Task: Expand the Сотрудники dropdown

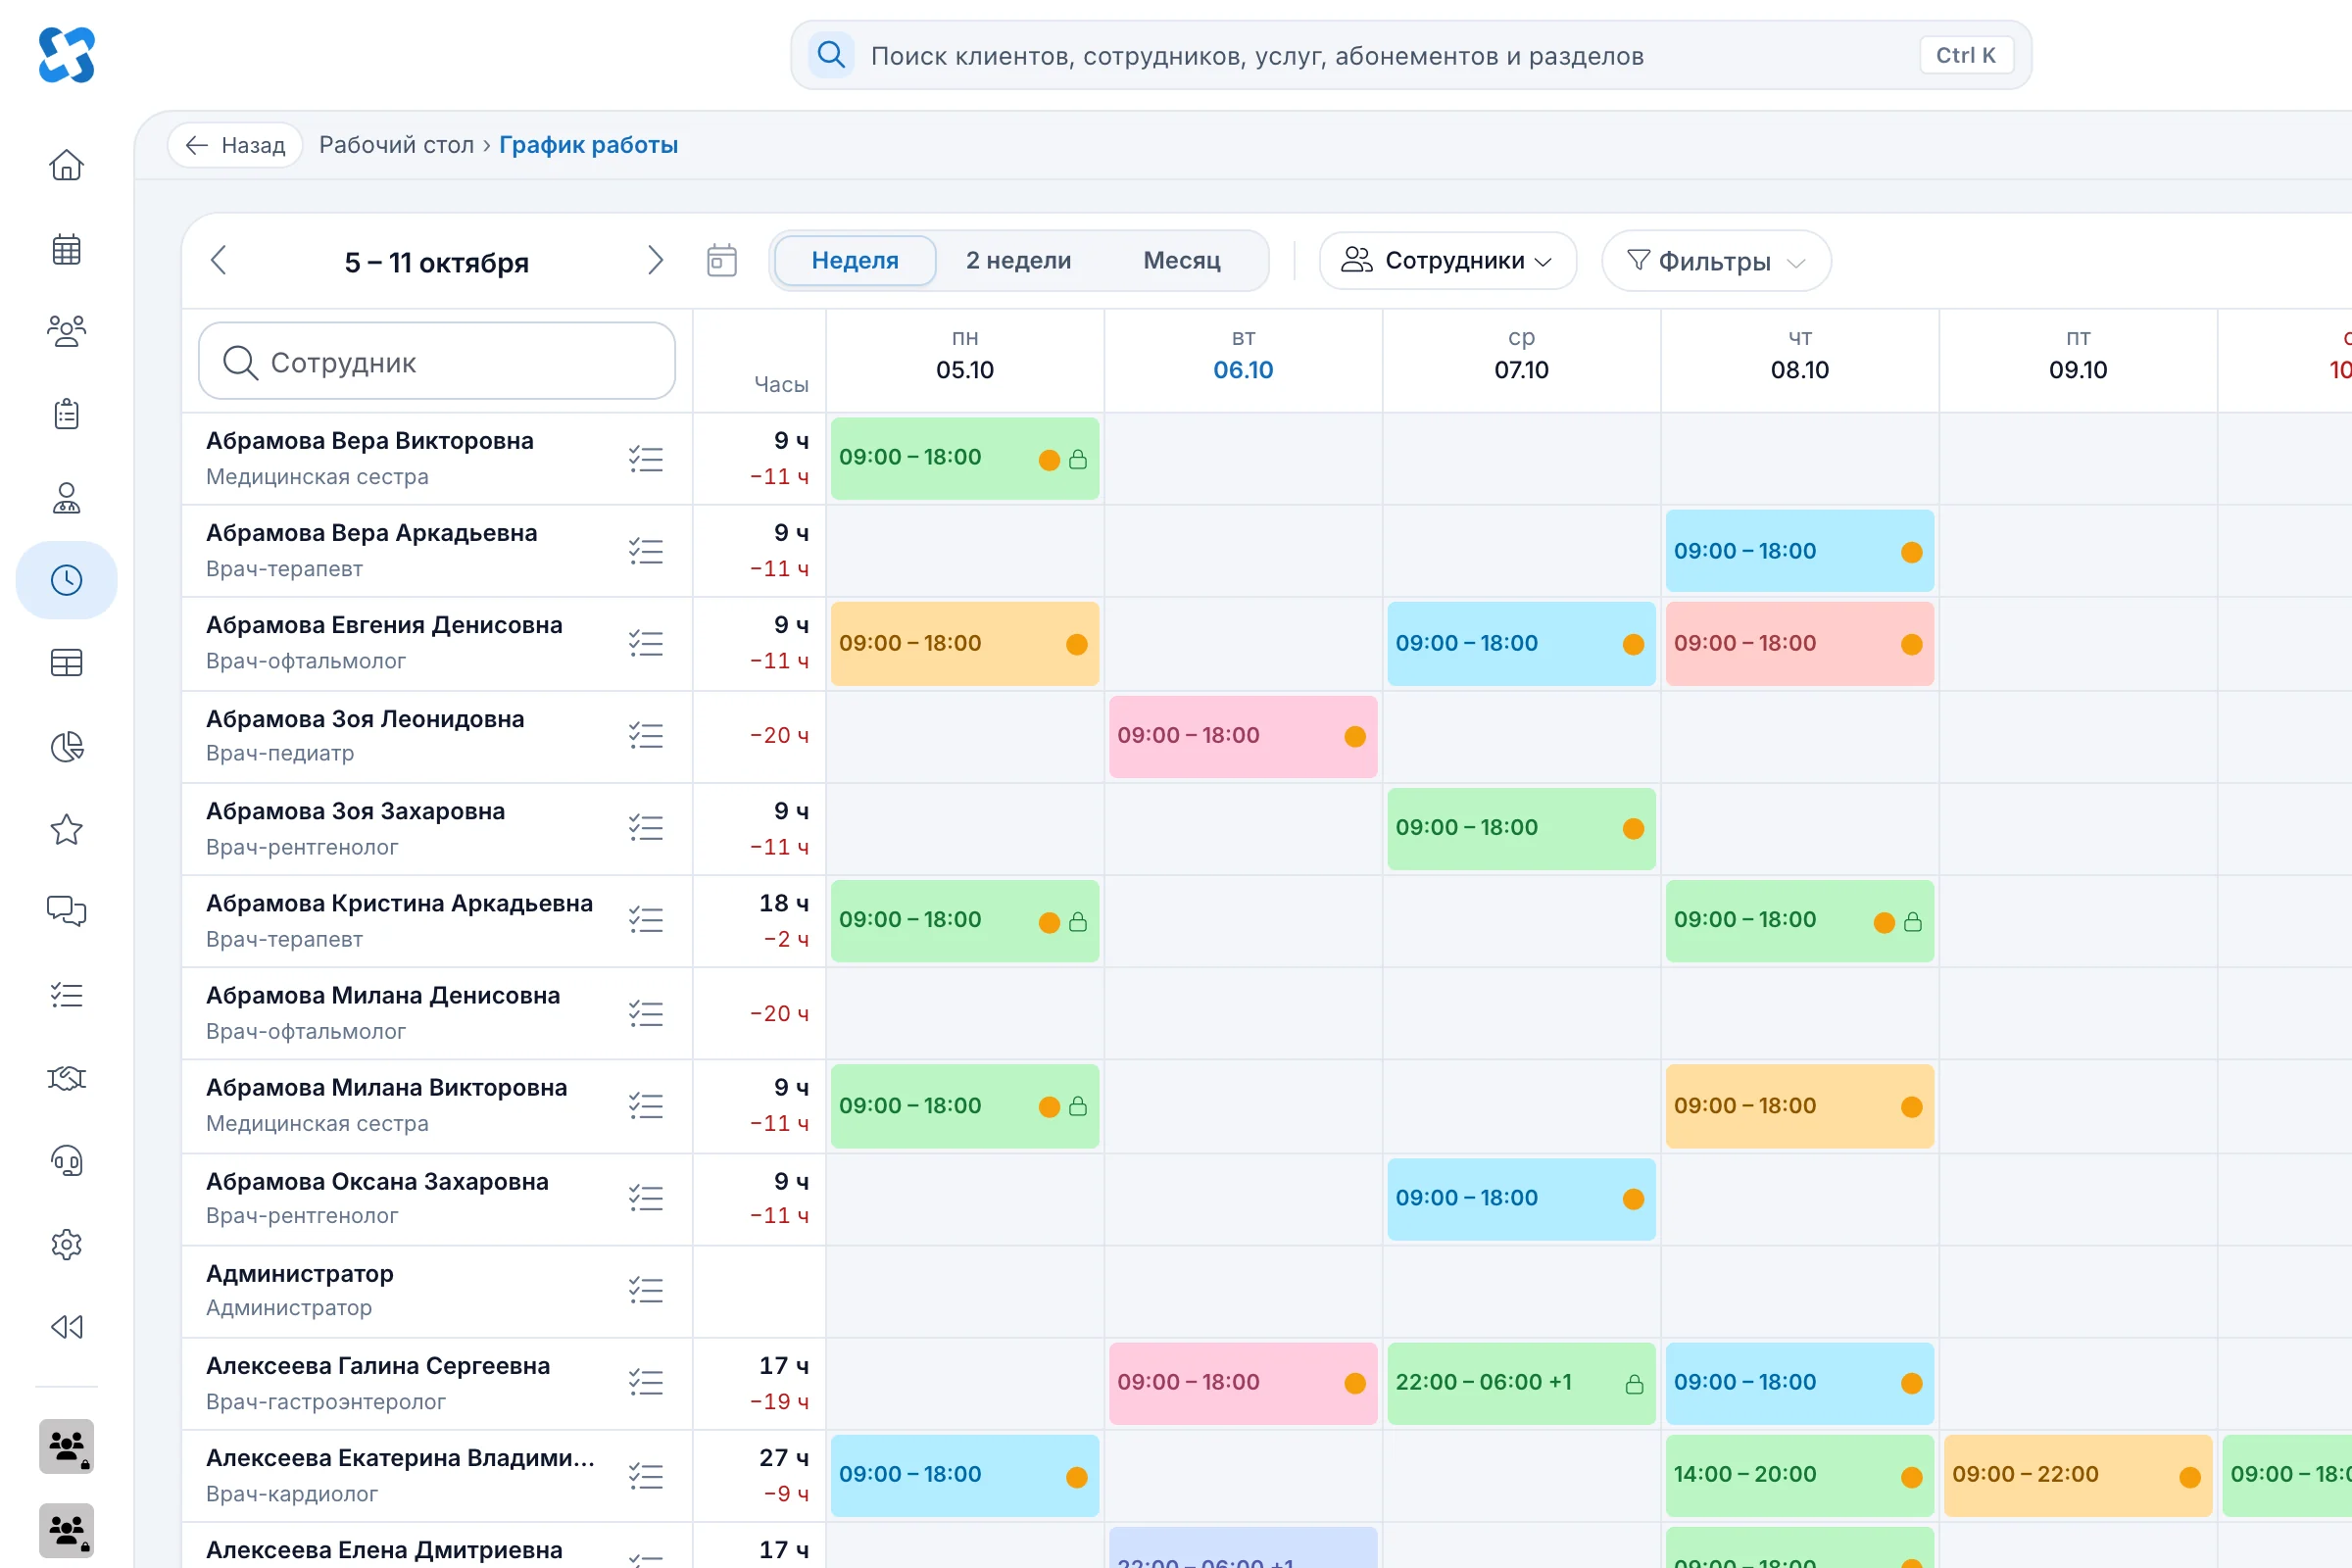Action: pyautogui.click(x=1448, y=261)
